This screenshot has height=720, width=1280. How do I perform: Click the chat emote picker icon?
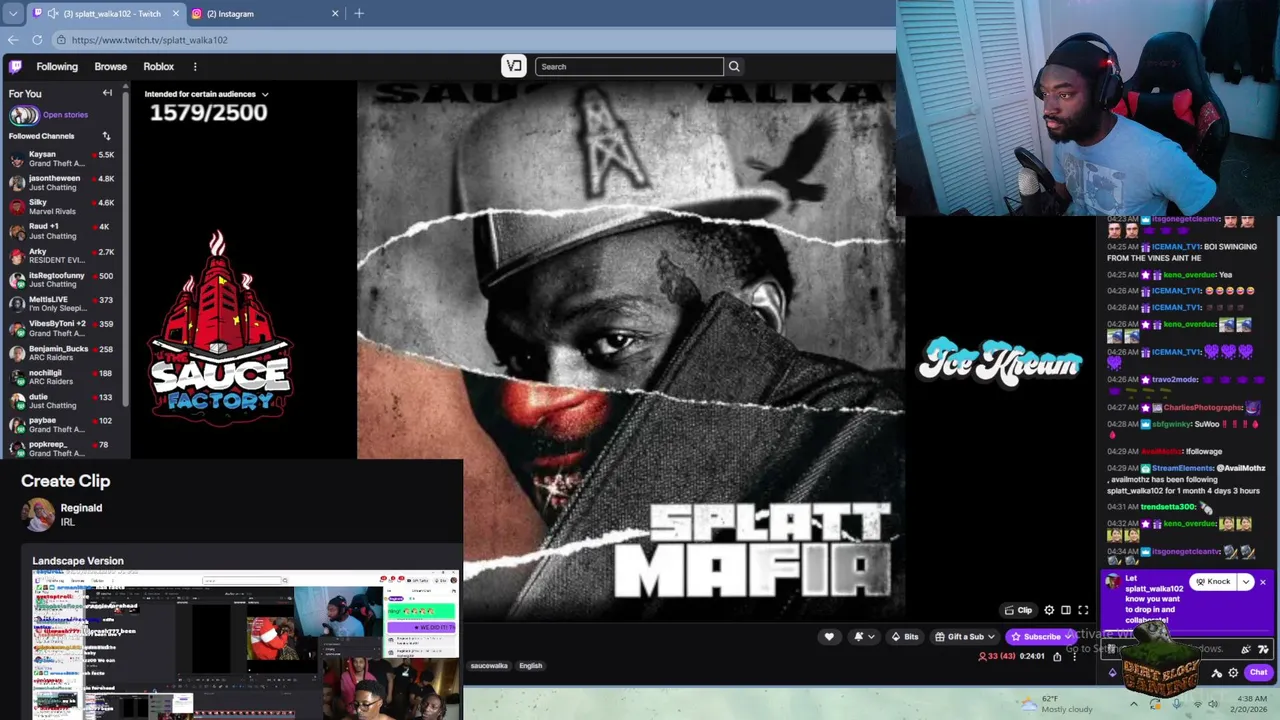coord(1263,649)
